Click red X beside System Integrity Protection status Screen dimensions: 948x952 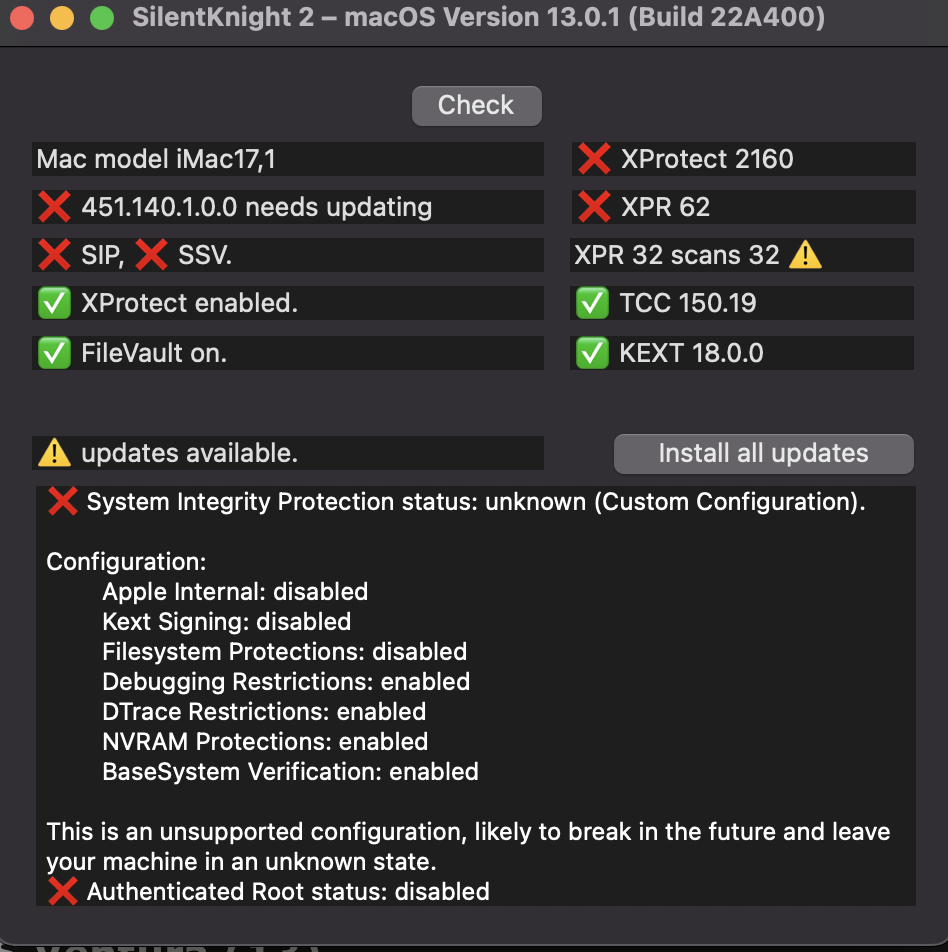click(x=62, y=502)
